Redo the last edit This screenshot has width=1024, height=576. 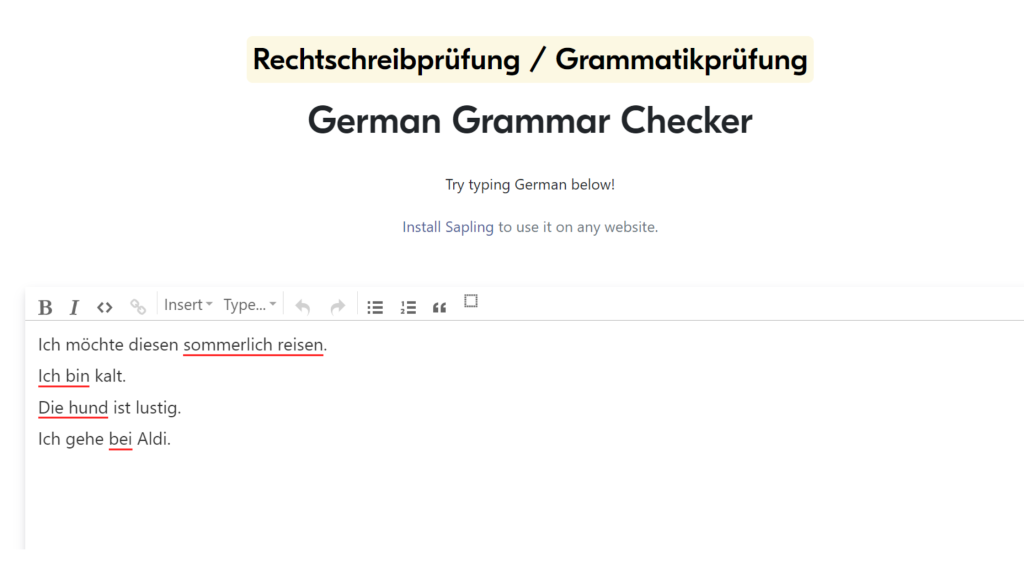tap(337, 306)
